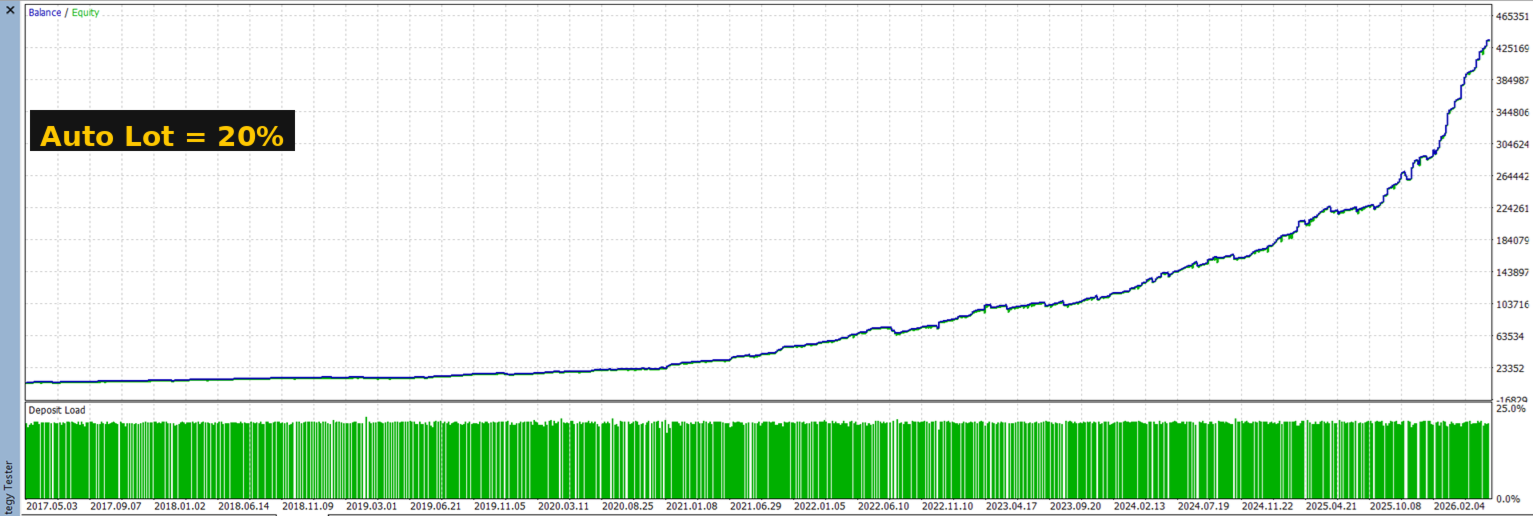Click the 224261 axis value

click(1511, 209)
